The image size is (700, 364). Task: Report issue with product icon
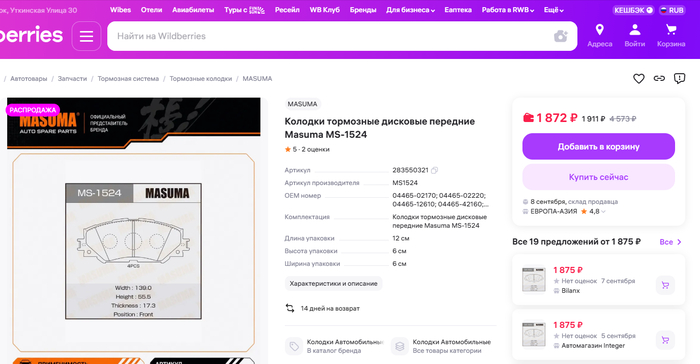679,79
